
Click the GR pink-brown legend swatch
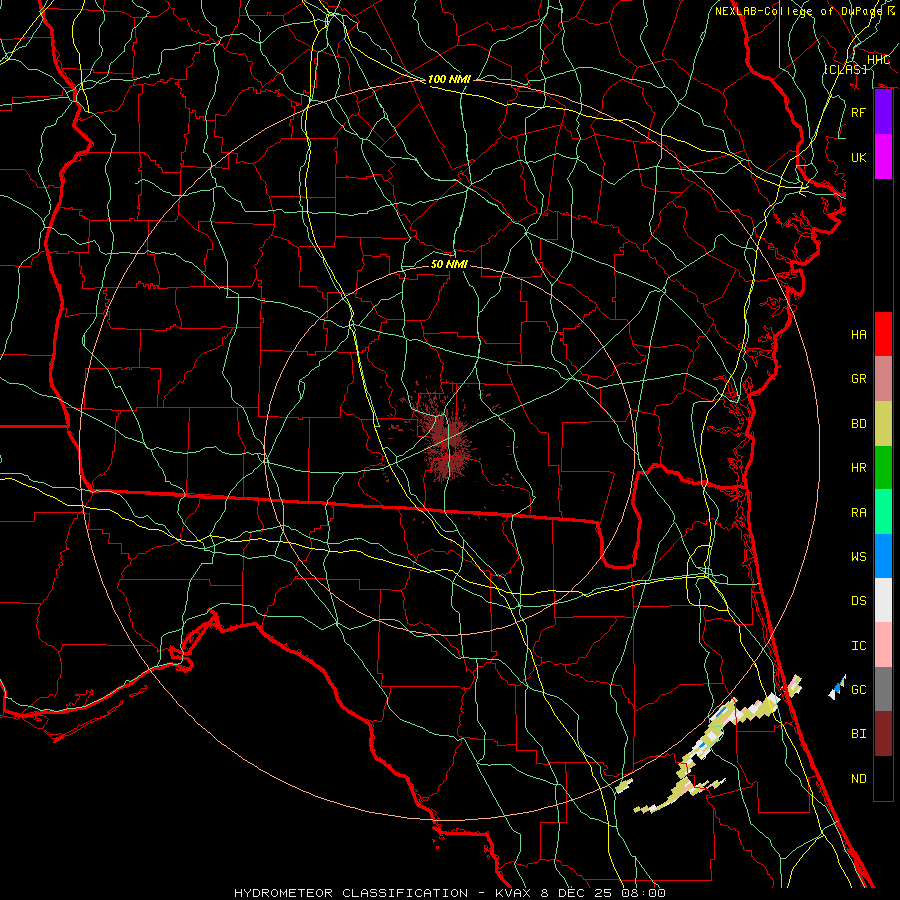(883, 378)
